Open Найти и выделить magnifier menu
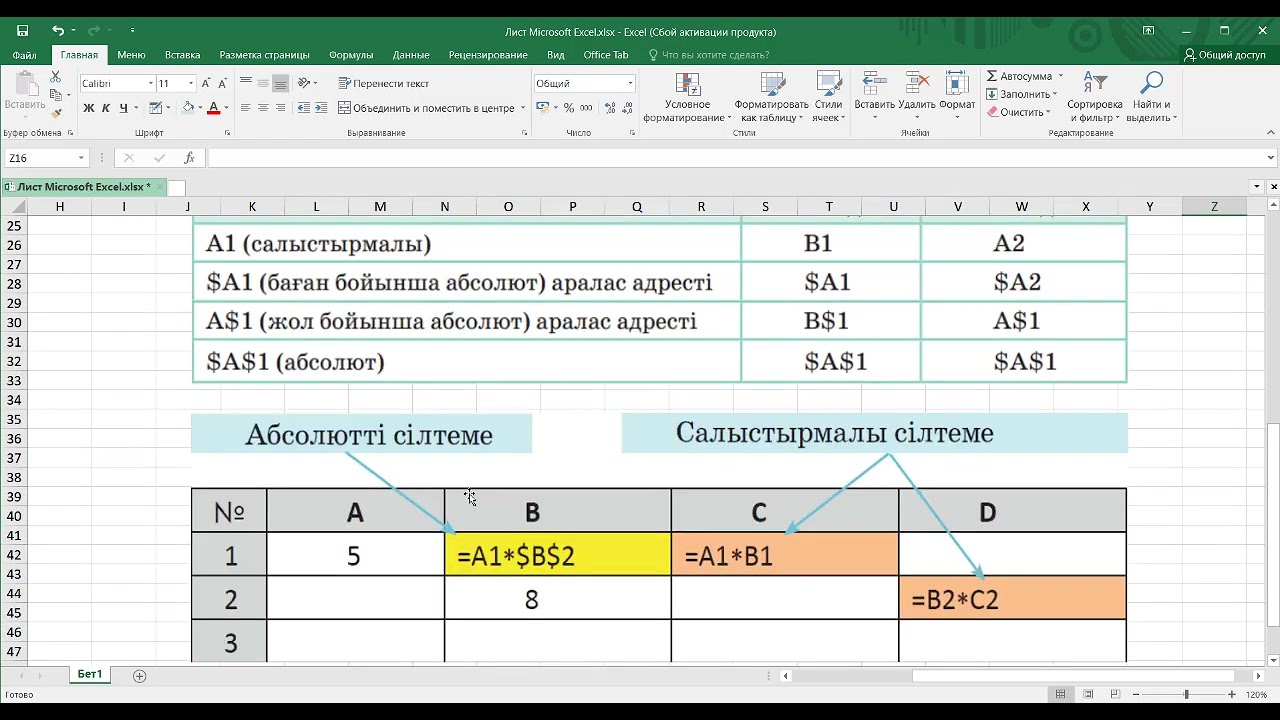Image resolution: width=1280 pixels, height=720 pixels. pos(1151,97)
